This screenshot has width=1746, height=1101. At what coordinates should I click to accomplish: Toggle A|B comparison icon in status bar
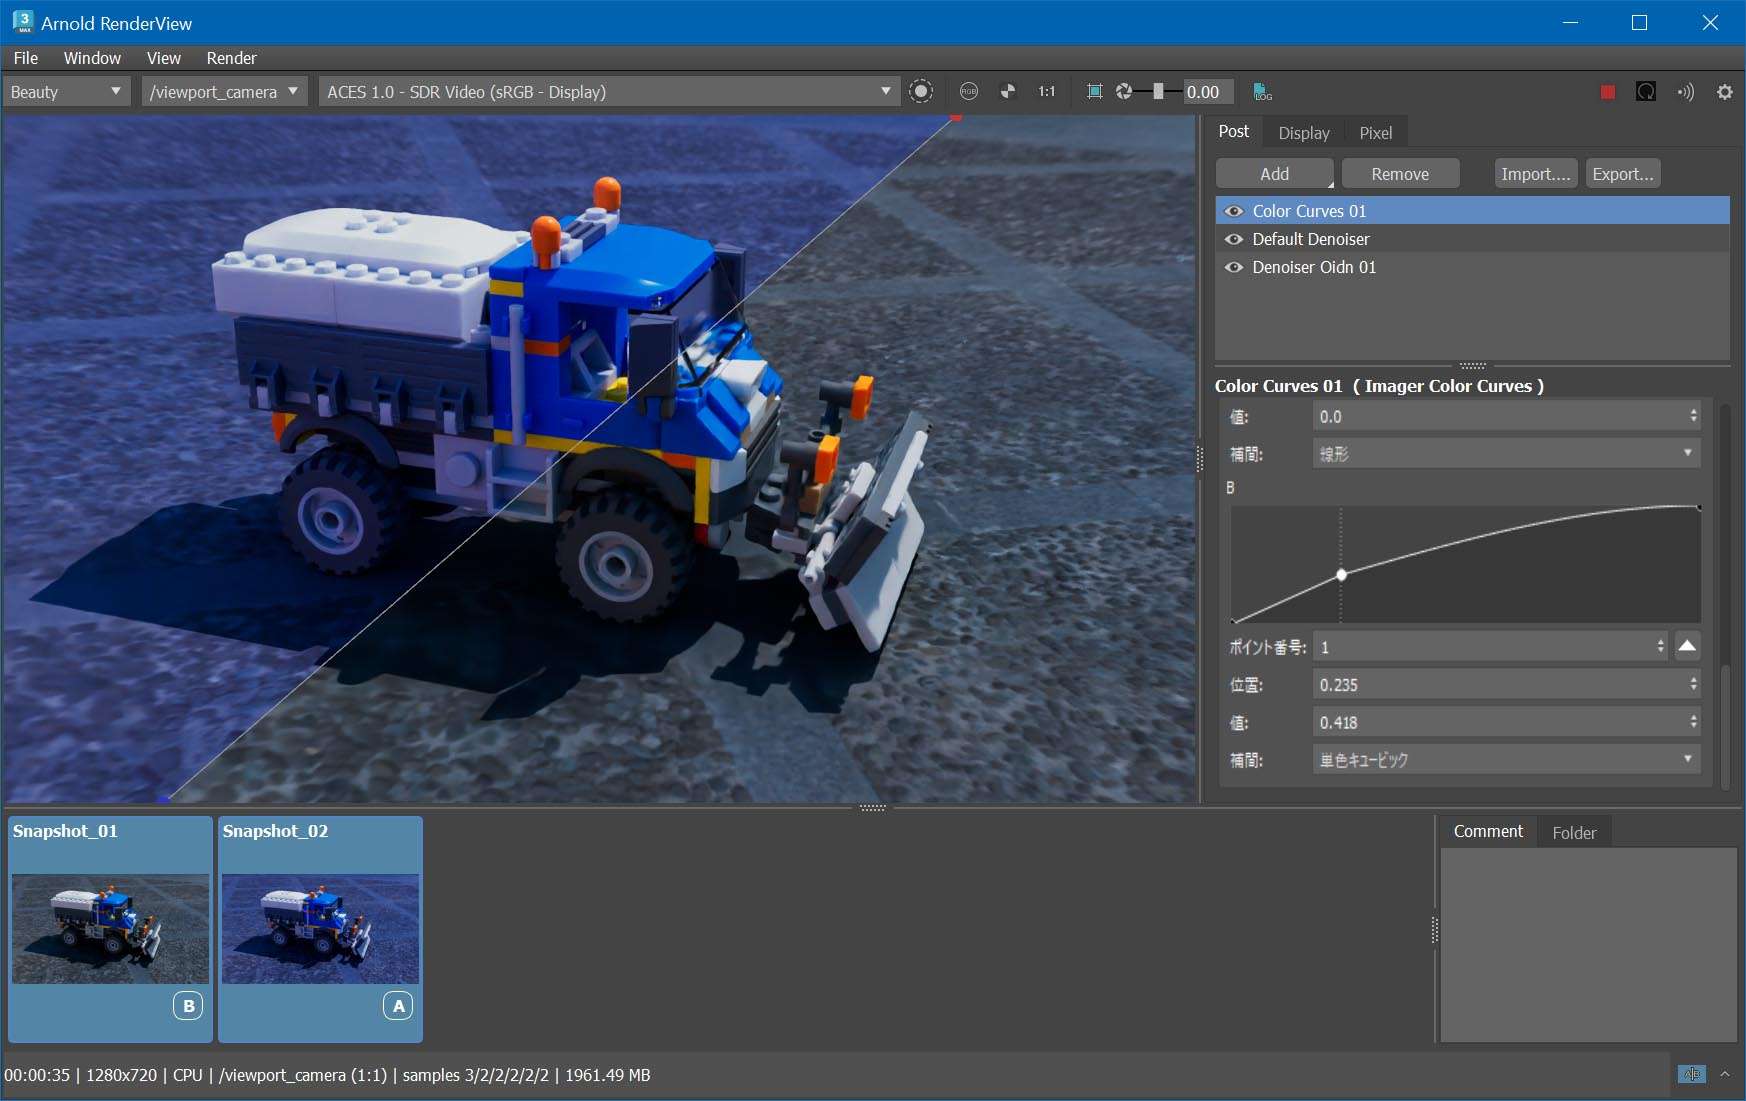(x=1690, y=1074)
